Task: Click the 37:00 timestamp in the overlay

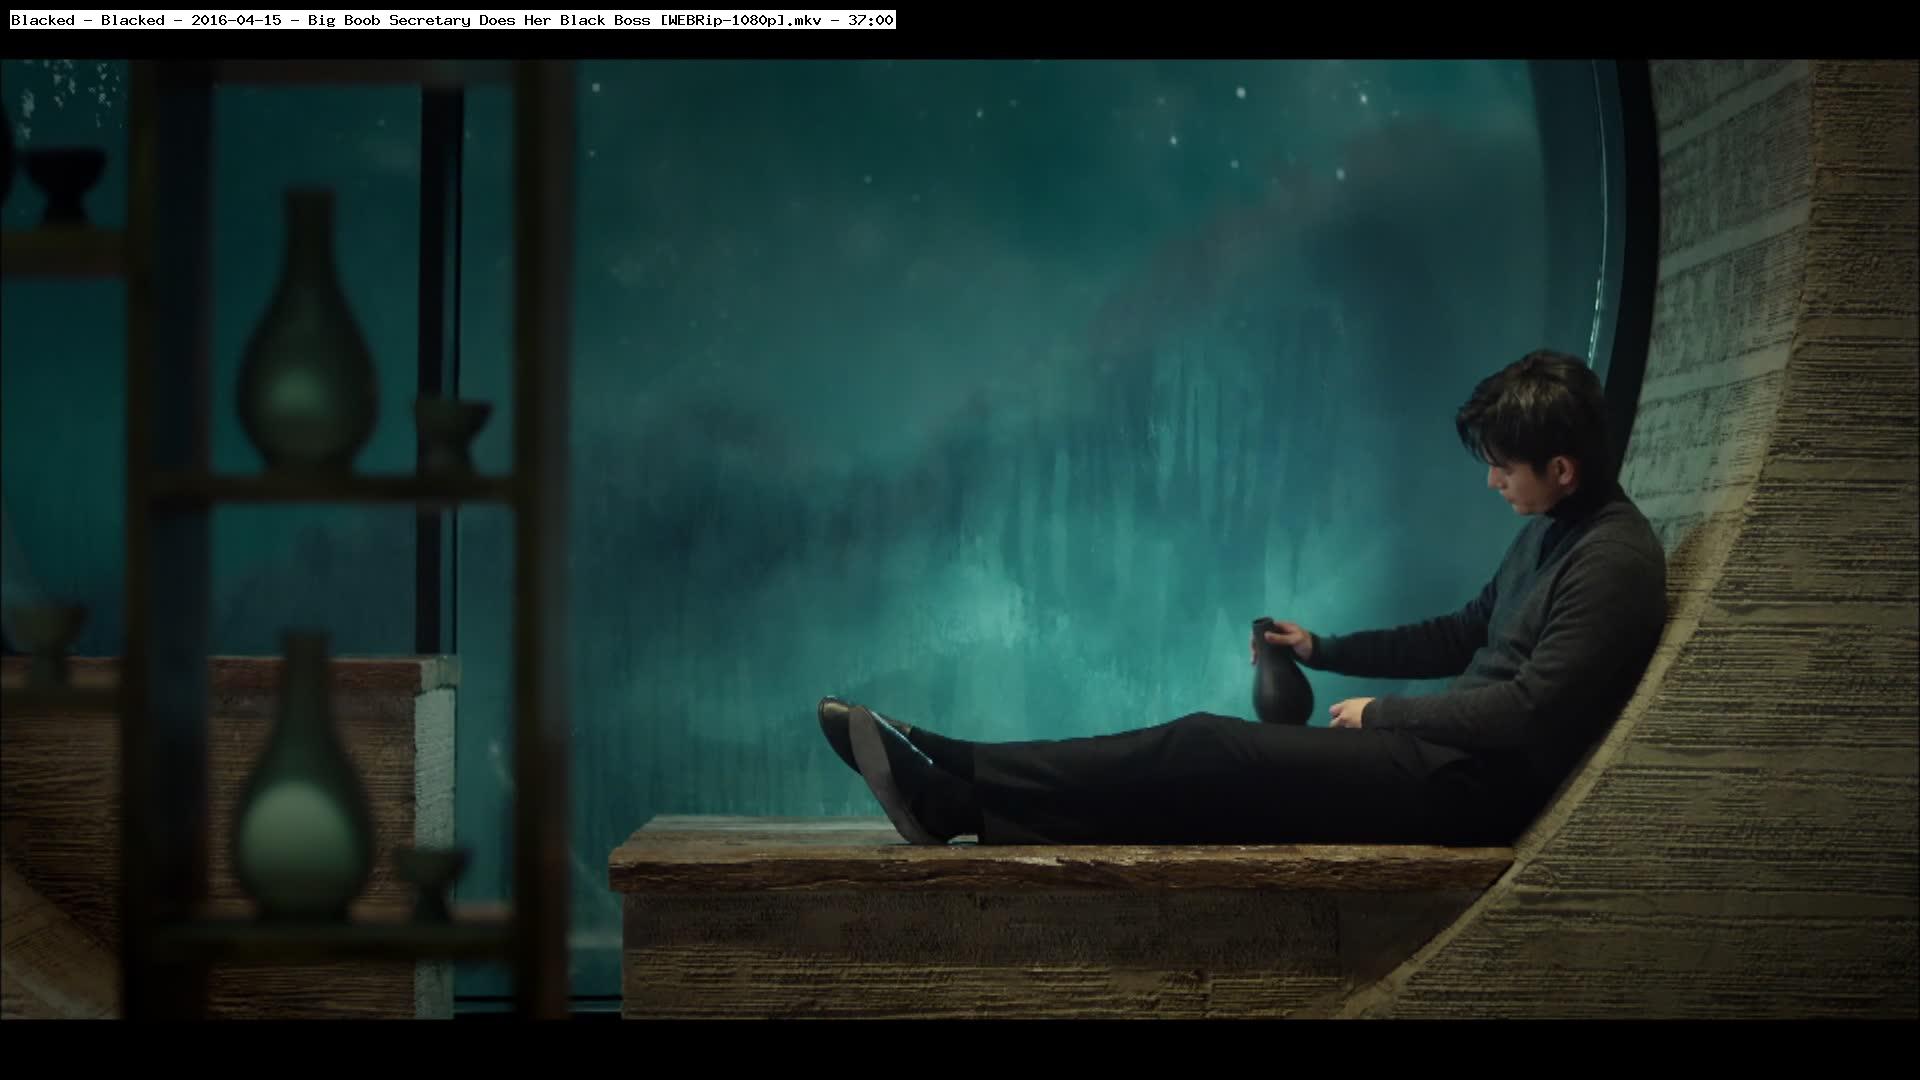Action: point(870,20)
